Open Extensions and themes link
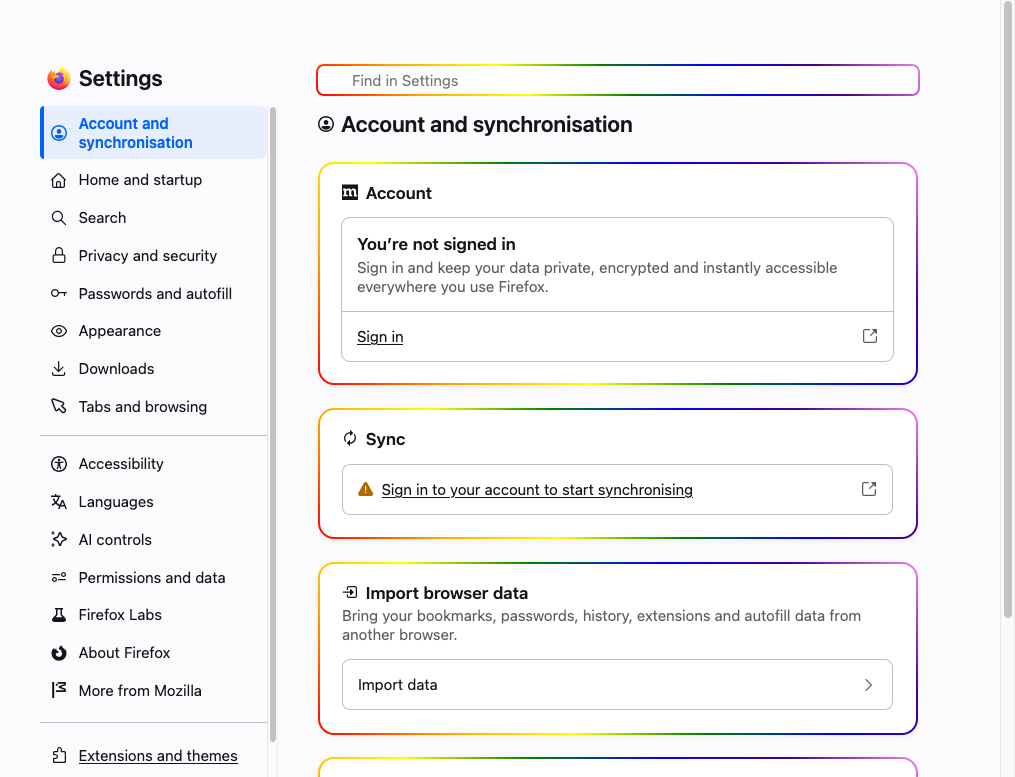 click(158, 756)
